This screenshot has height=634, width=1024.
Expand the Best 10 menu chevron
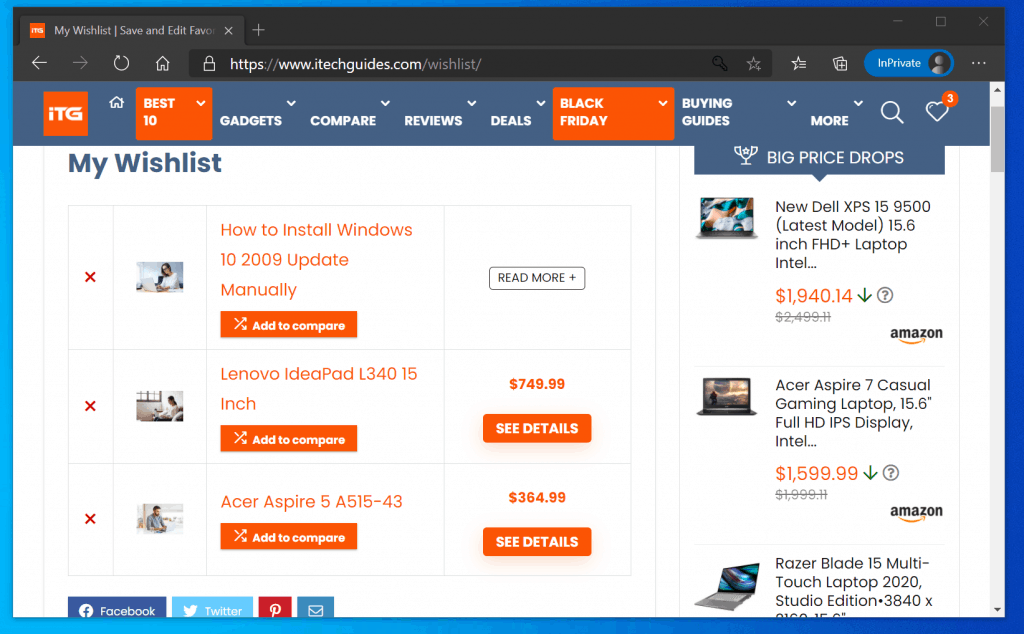click(x=200, y=103)
